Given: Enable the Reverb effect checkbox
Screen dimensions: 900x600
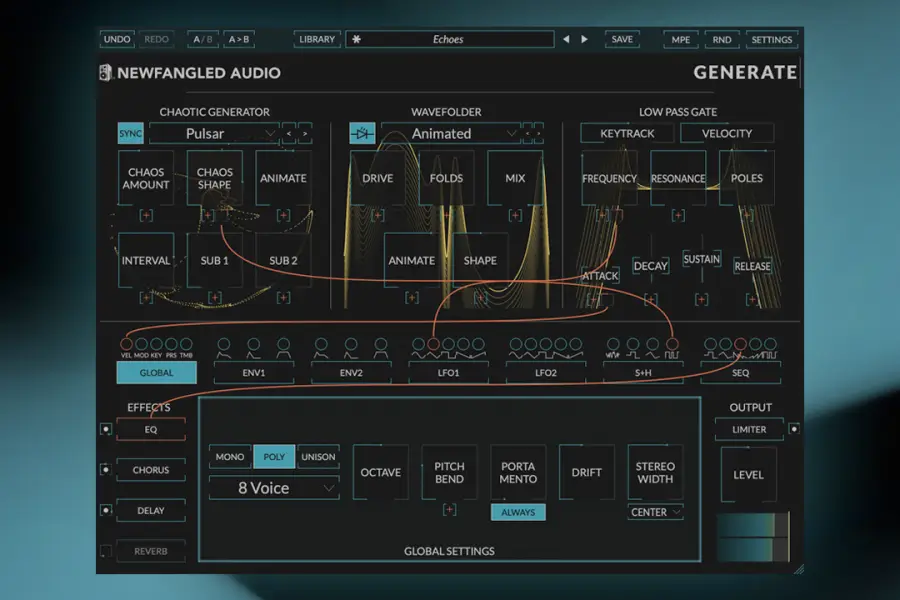Looking at the screenshot, I should tap(106, 551).
